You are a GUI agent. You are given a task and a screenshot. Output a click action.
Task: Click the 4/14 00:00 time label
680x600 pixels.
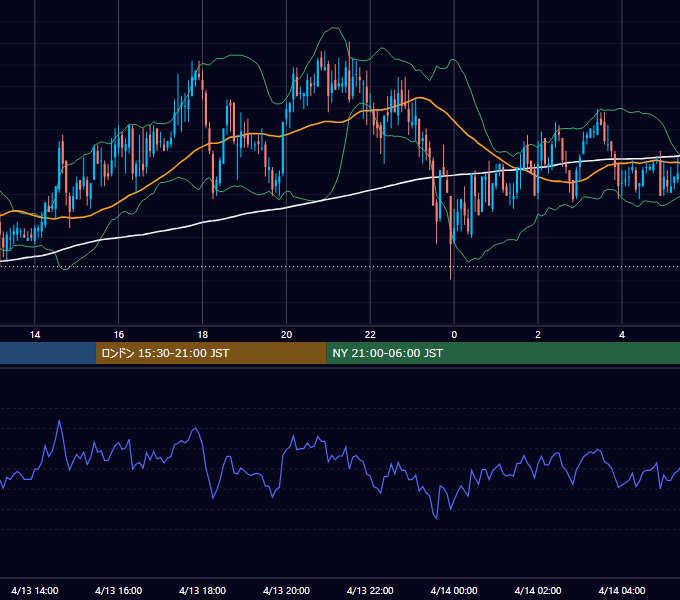pyautogui.click(x=454, y=590)
